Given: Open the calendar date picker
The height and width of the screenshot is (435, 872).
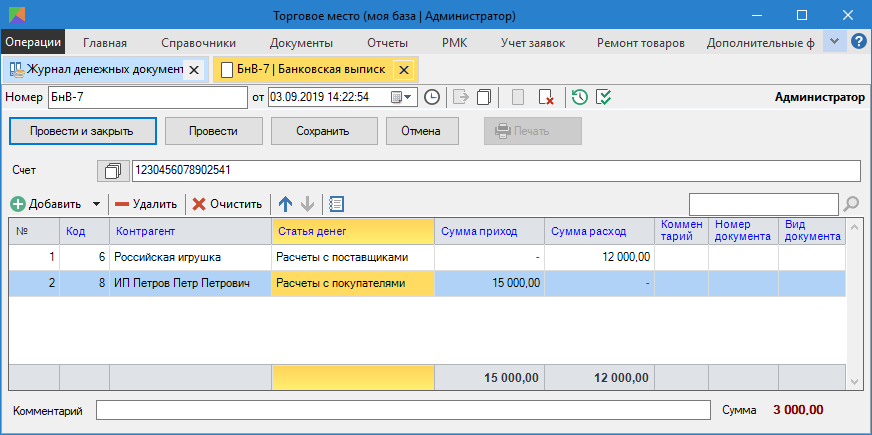Looking at the screenshot, I should pos(403,97).
